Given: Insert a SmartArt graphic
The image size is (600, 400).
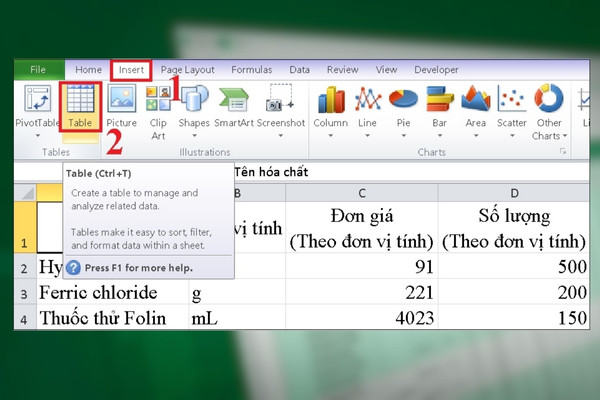Looking at the screenshot, I should [x=234, y=106].
